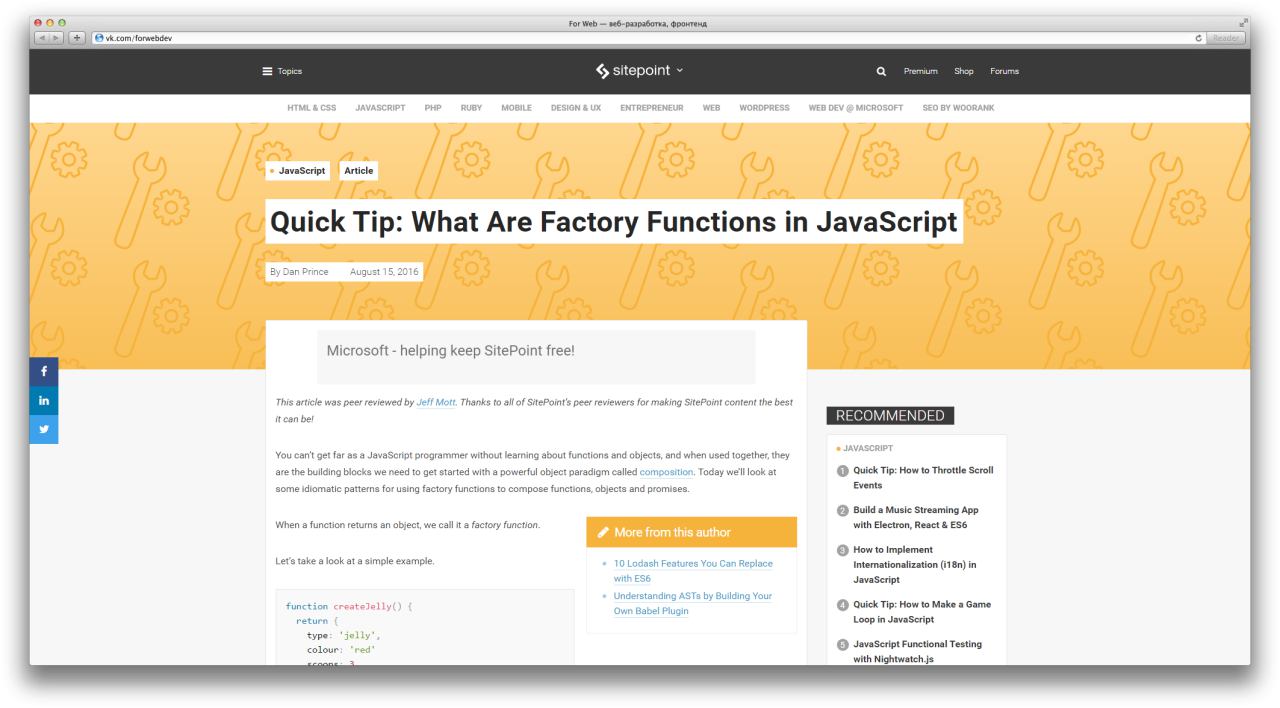
Task: Open the PHP category
Action: click(433, 108)
